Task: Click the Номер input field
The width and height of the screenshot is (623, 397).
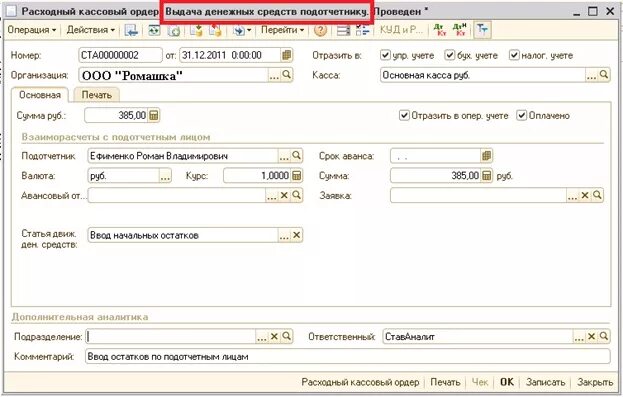Action: pyautogui.click(x=120, y=55)
